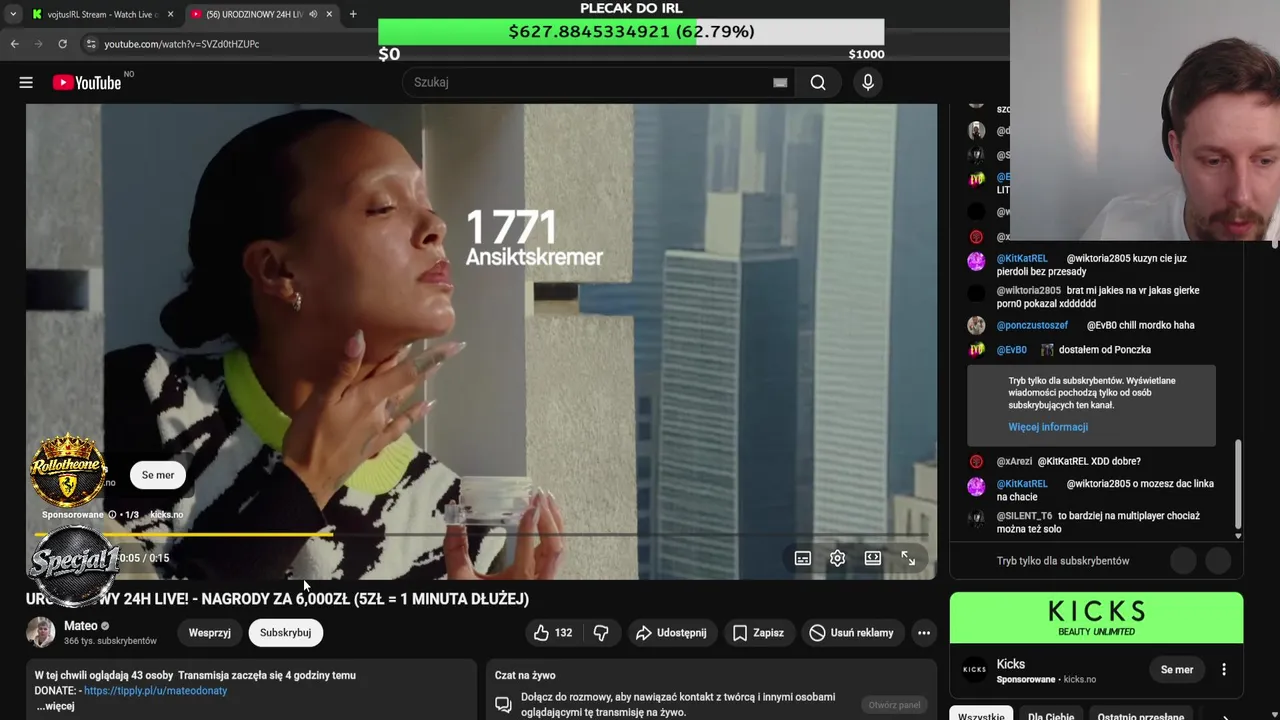The width and height of the screenshot is (1280, 720).
Task: Enter fullscreen mode on the player
Action: click(908, 558)
